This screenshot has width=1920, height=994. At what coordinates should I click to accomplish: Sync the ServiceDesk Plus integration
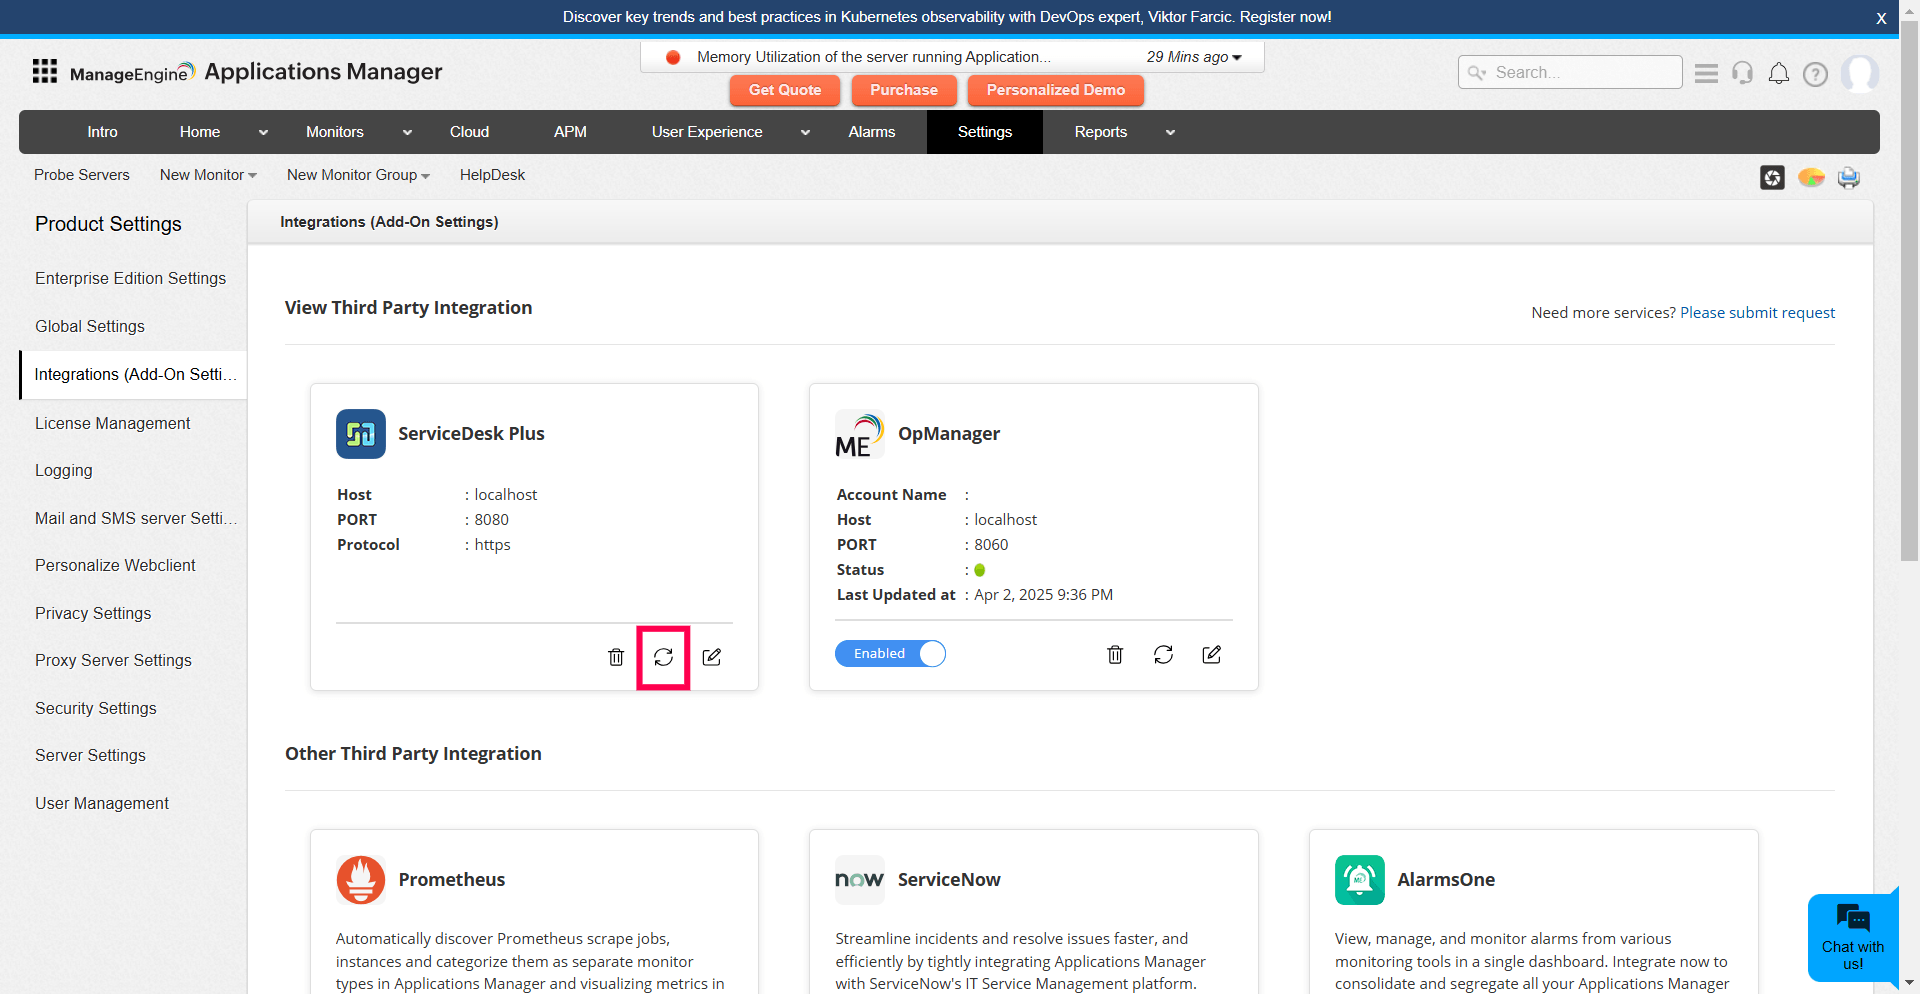click(x=664, y=657)
